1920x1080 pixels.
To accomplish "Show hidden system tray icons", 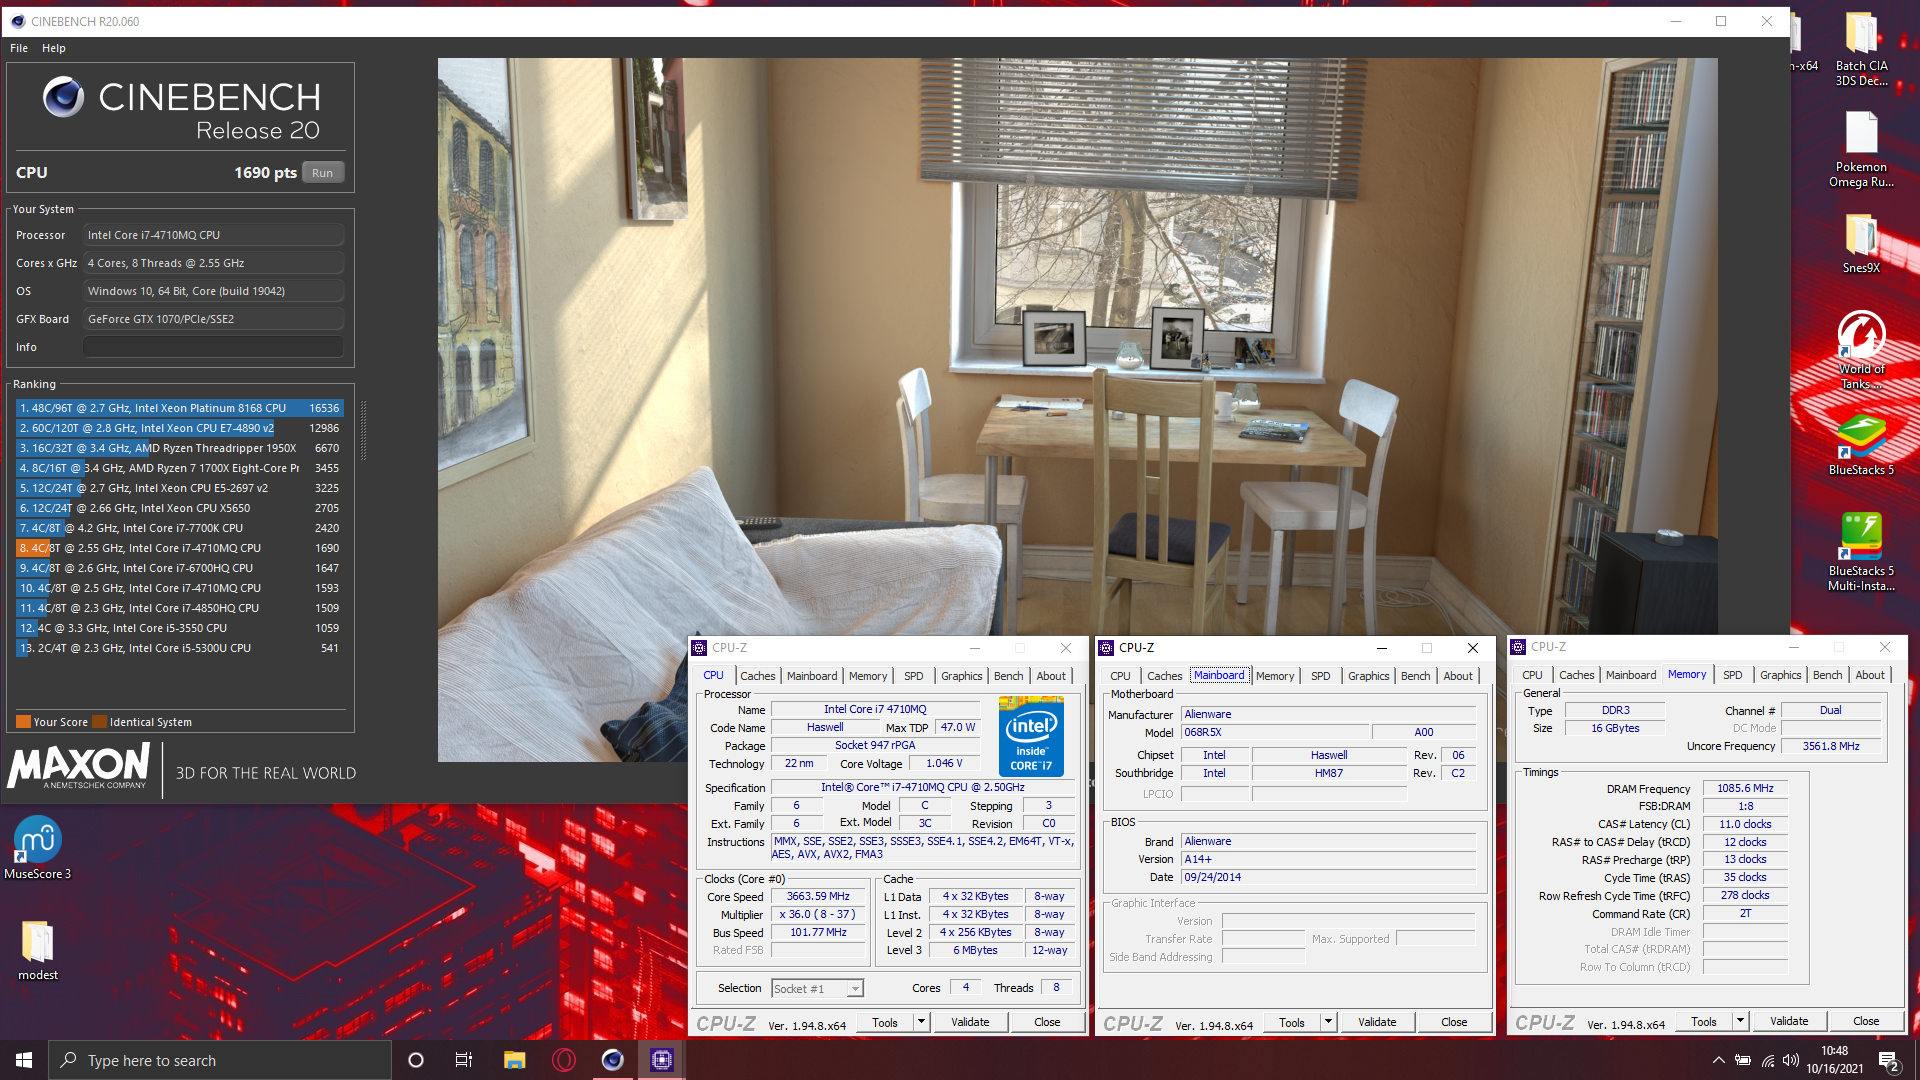I will 1718,1060.
